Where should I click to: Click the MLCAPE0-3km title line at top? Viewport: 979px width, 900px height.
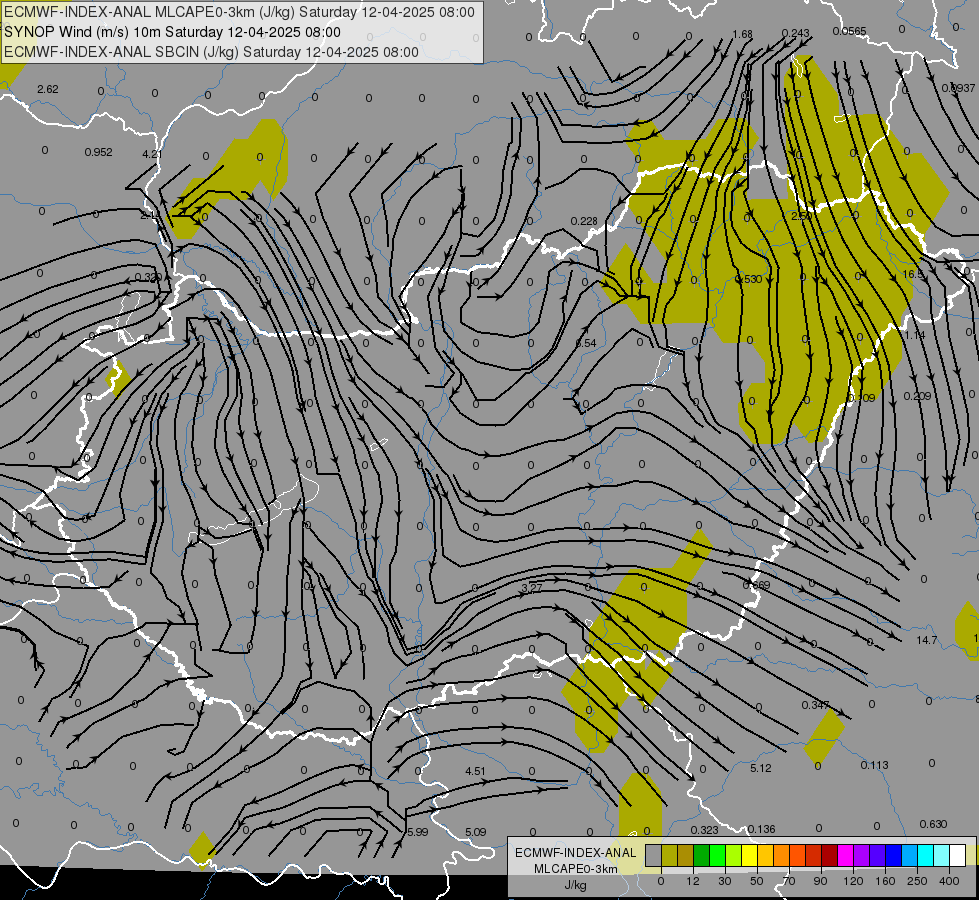(239, 12)
